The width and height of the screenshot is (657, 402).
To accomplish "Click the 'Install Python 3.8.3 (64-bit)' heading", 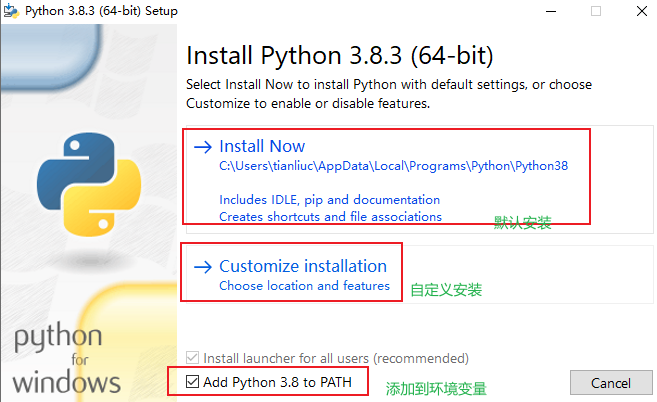I will [x=340, y=56].
